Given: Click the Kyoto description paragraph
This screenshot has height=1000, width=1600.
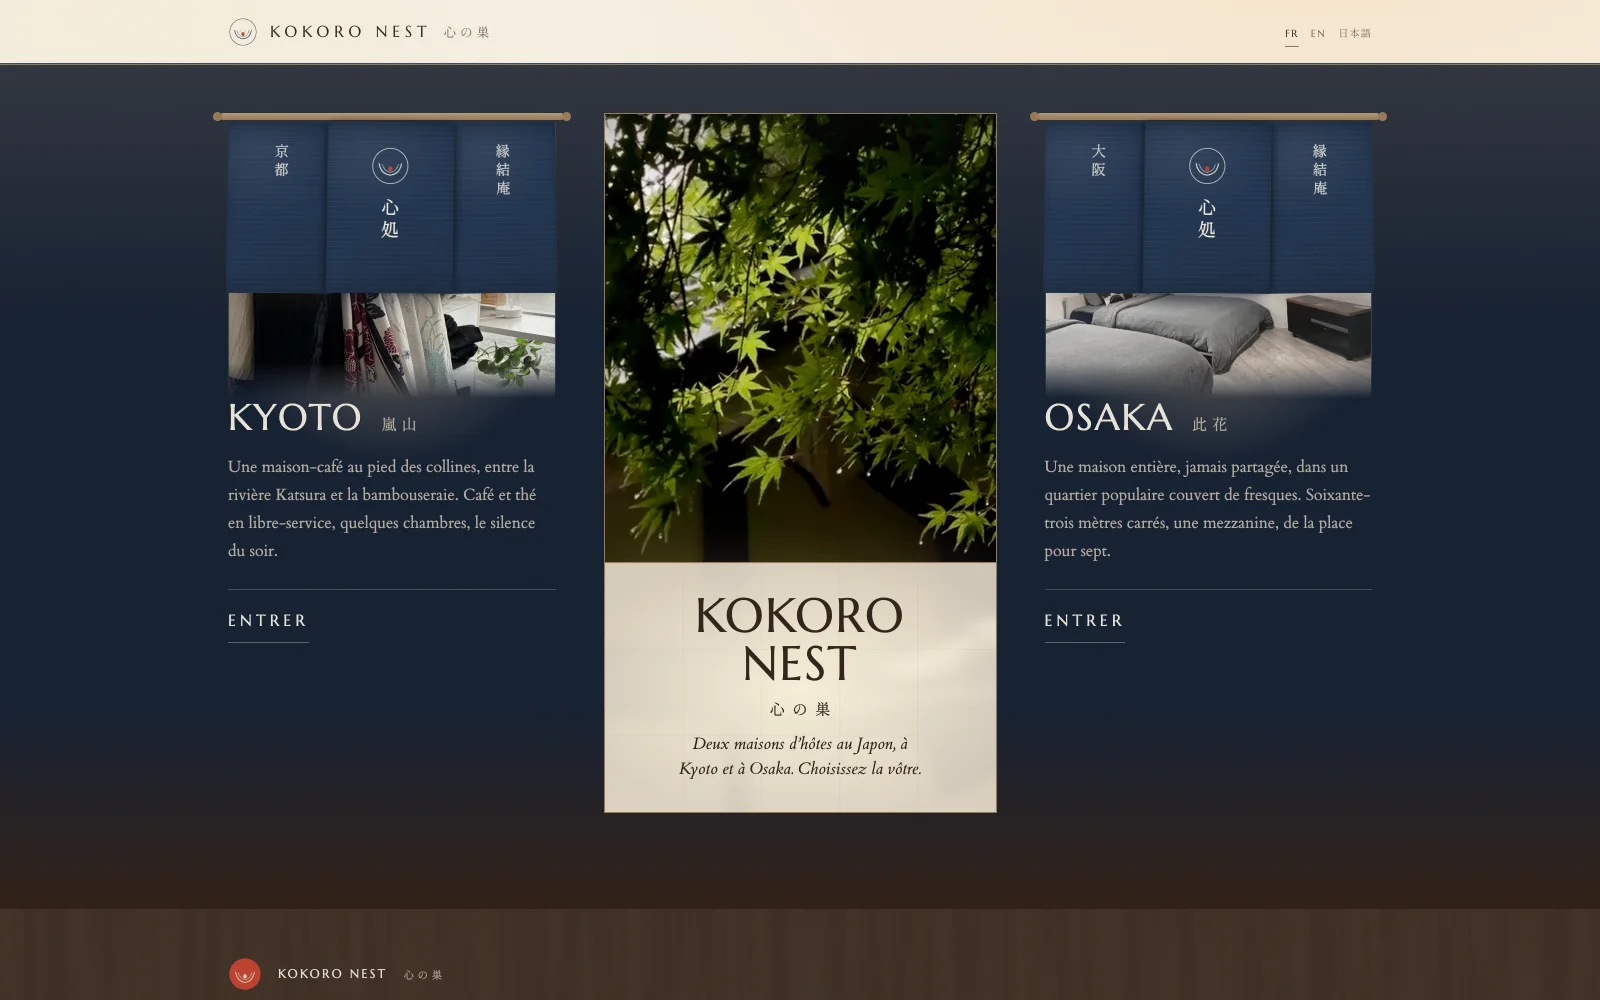Looking at the screenshot, I should click(x=384, y=508).
